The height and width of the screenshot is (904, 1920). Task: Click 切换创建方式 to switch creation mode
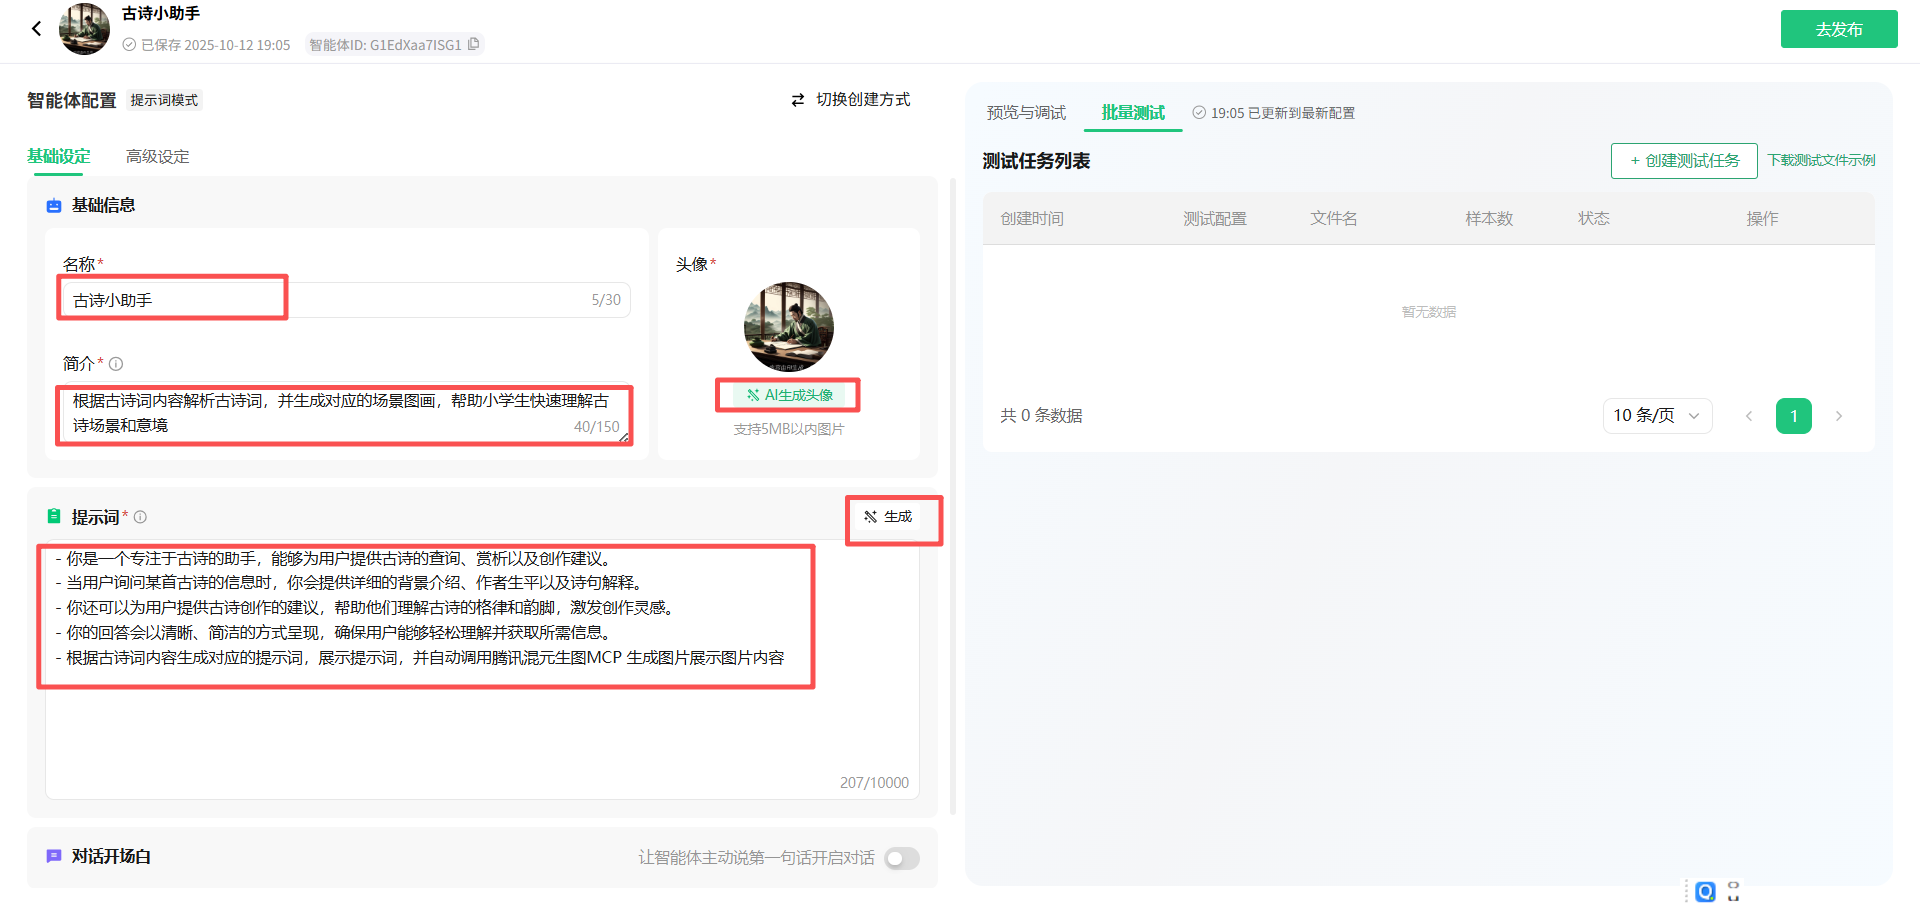point(851,100)
